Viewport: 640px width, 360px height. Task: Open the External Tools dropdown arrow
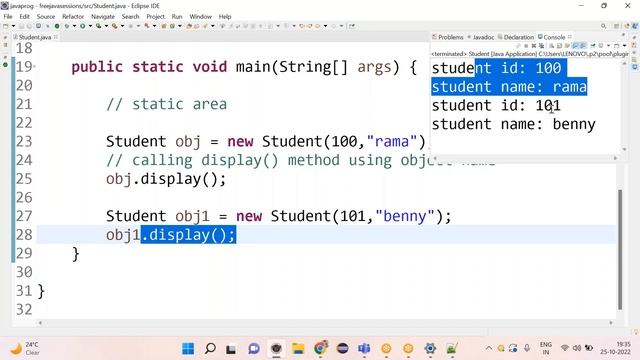click(x=122, y=26)
